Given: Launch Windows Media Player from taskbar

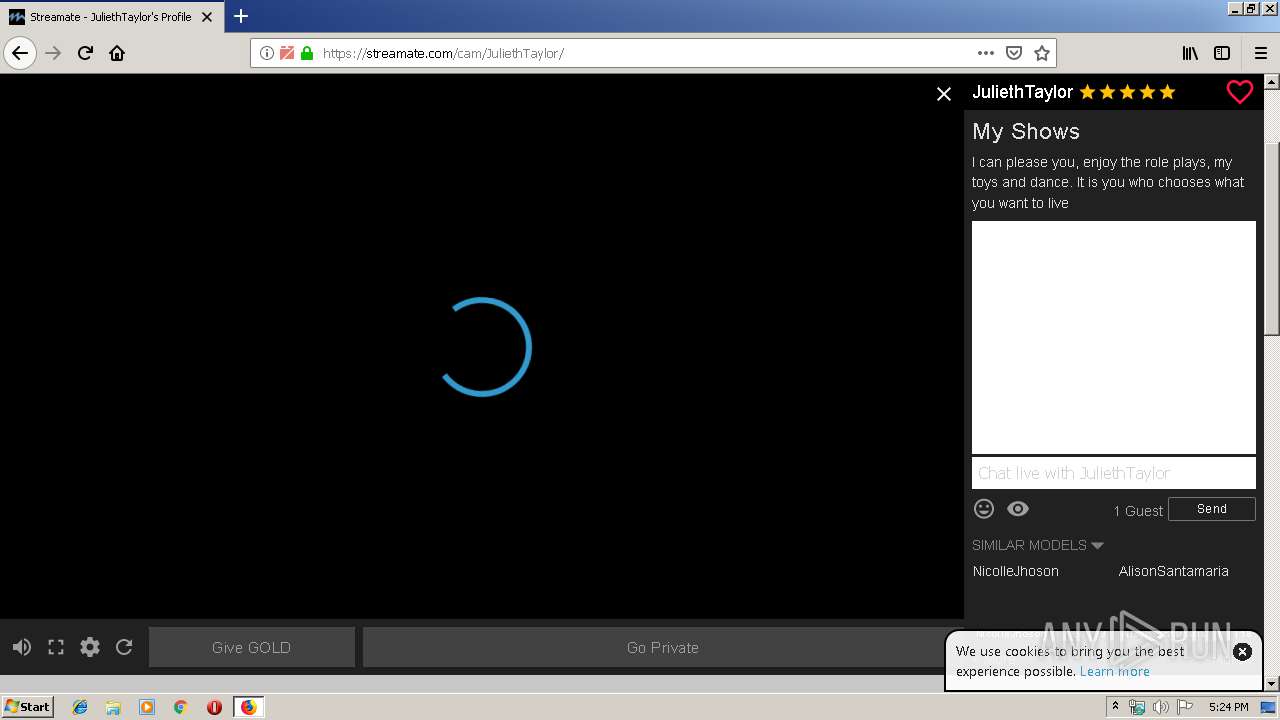Looking at the screenshot, I should tap(147, 707).
